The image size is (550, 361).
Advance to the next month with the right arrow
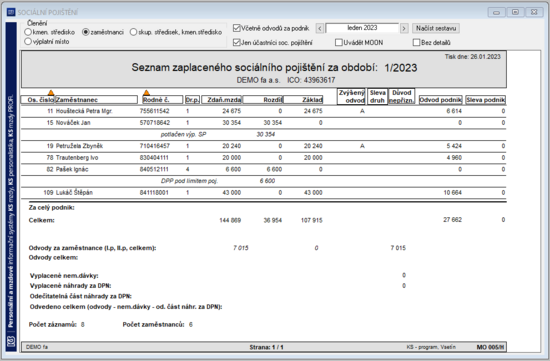coord(404,28)
